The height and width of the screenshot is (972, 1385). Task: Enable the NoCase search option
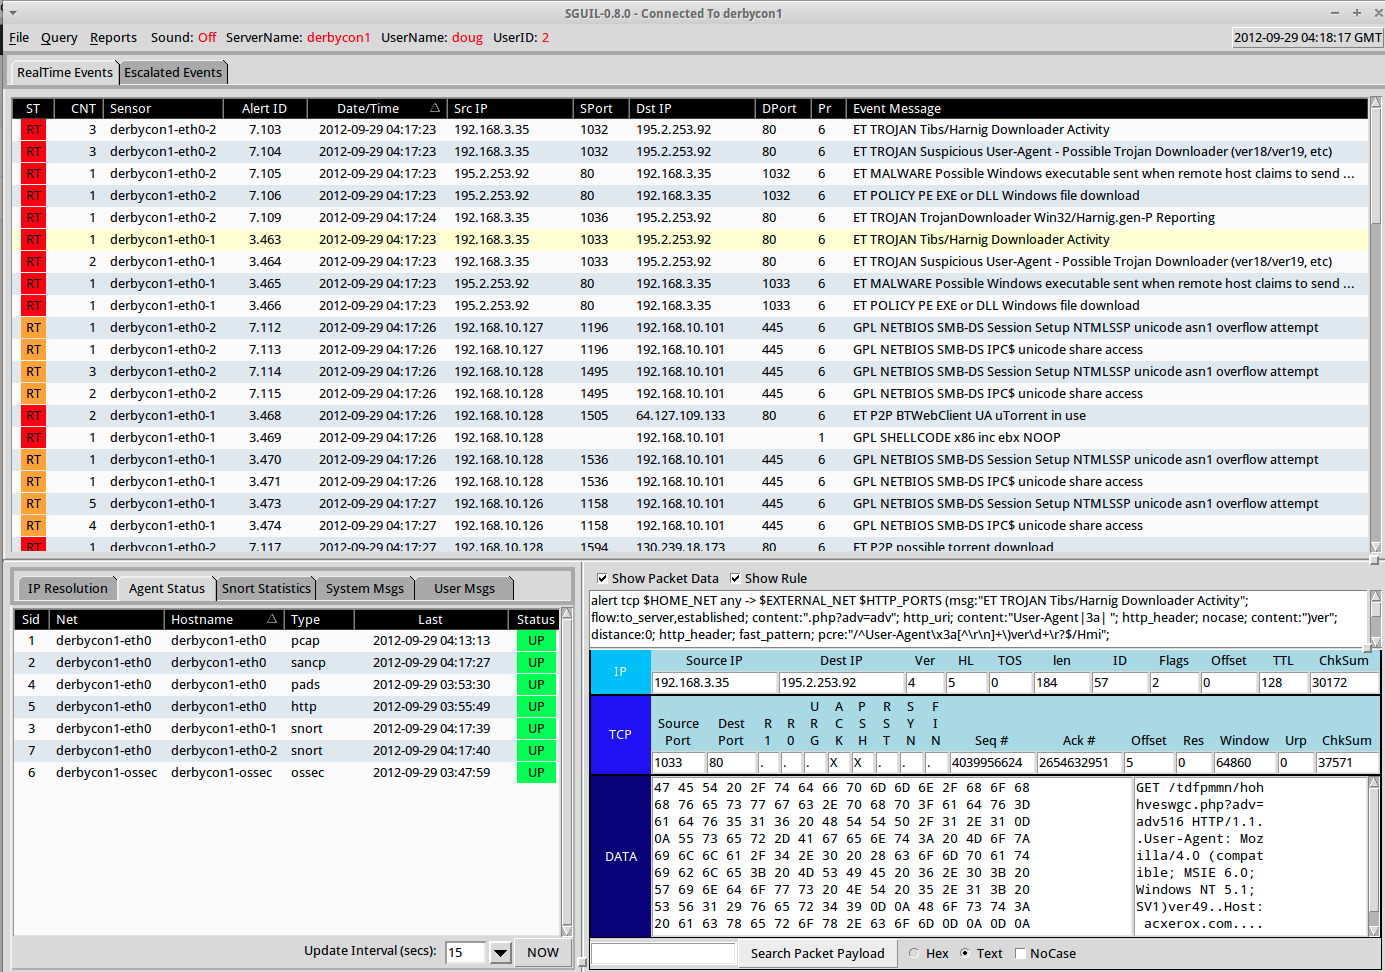pyautogui.click(x=1022, y=953)
